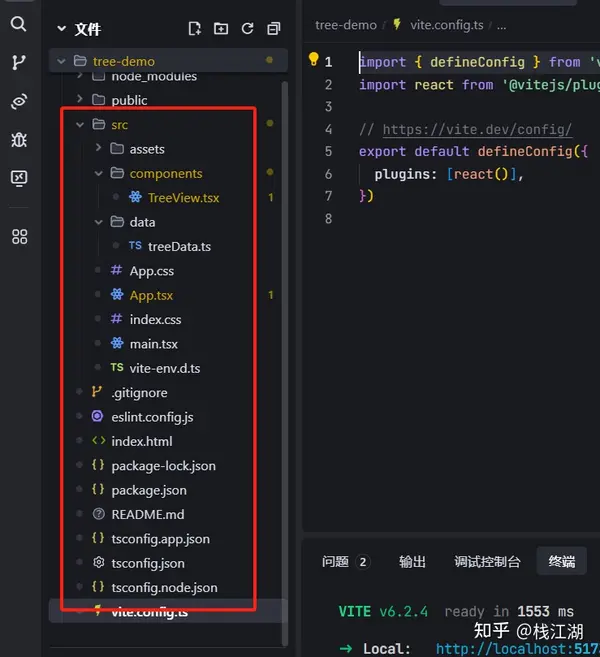The width and height of the screenshot is (600, 657).
Task: Expand the node_modules folder
Action: (x=80, y=76)
